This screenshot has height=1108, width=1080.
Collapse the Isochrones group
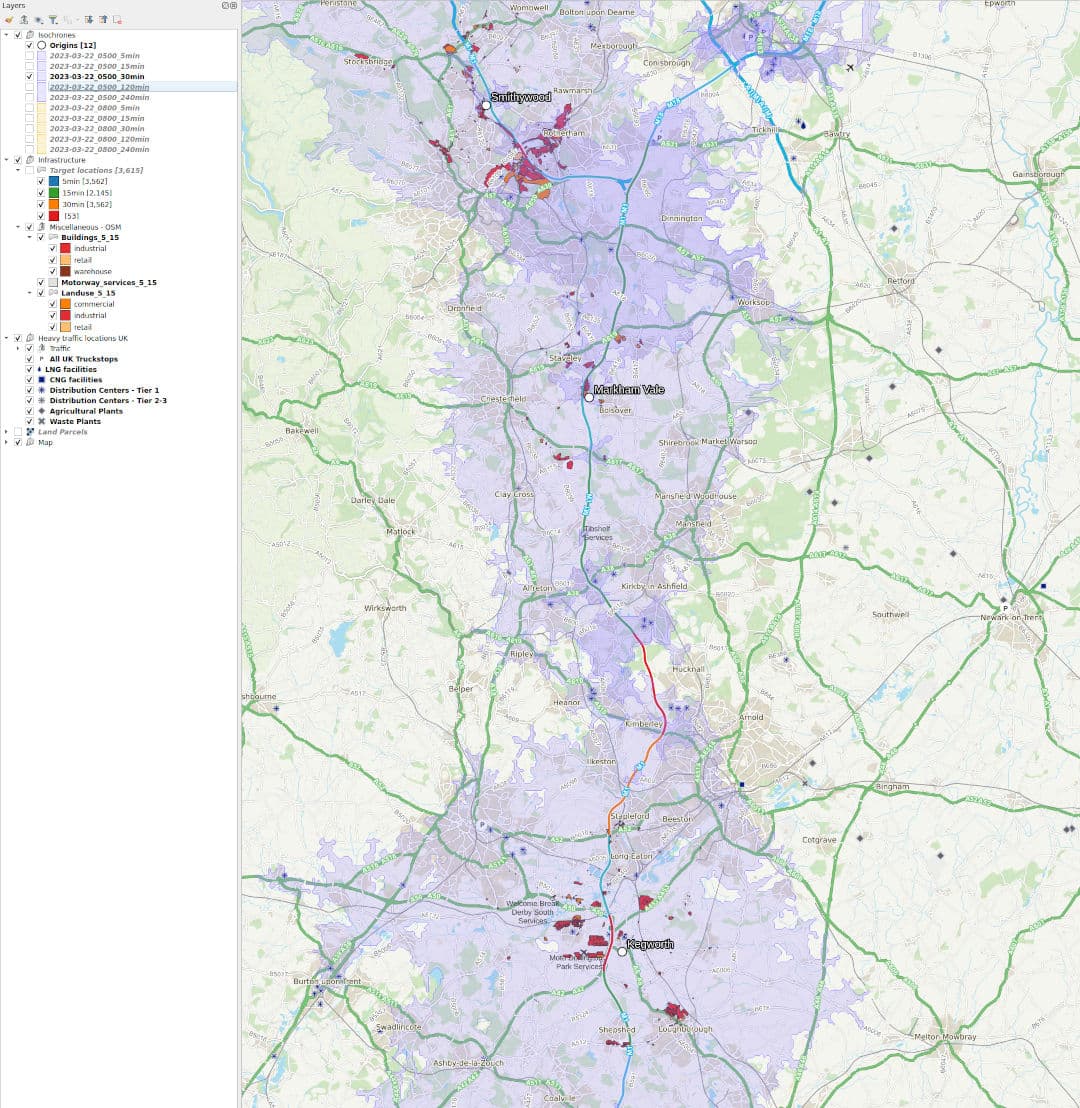click(7, 35)
